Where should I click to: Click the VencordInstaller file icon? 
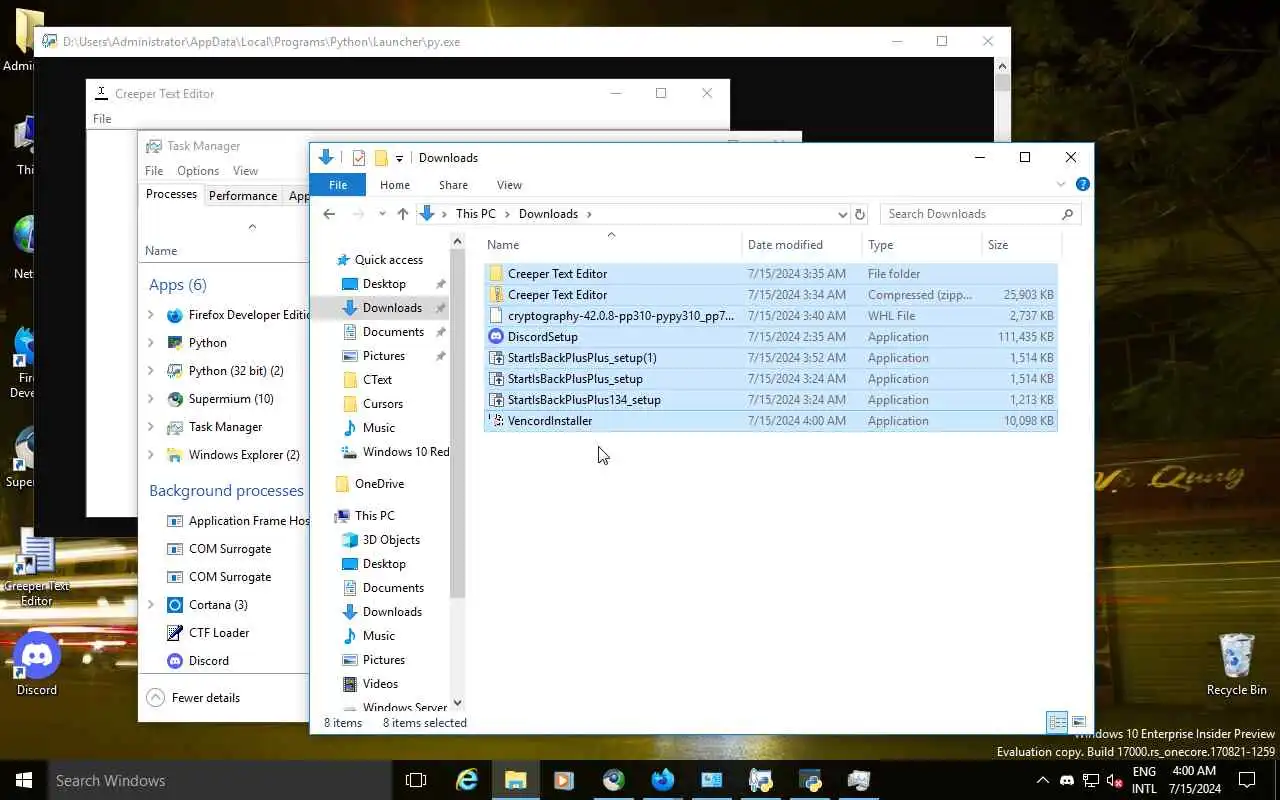pyautogui.click(x=496, y=421)
